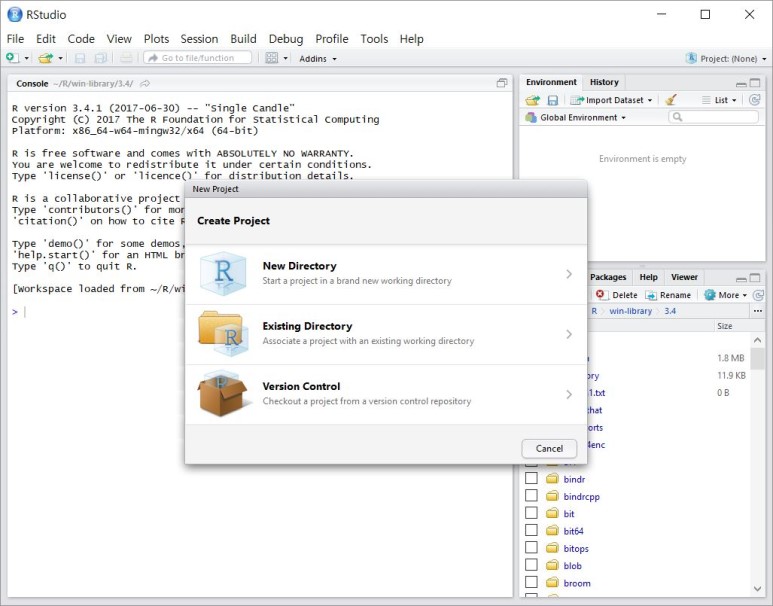
Task: Open the Help menu in menu bar
Action: 412,39
